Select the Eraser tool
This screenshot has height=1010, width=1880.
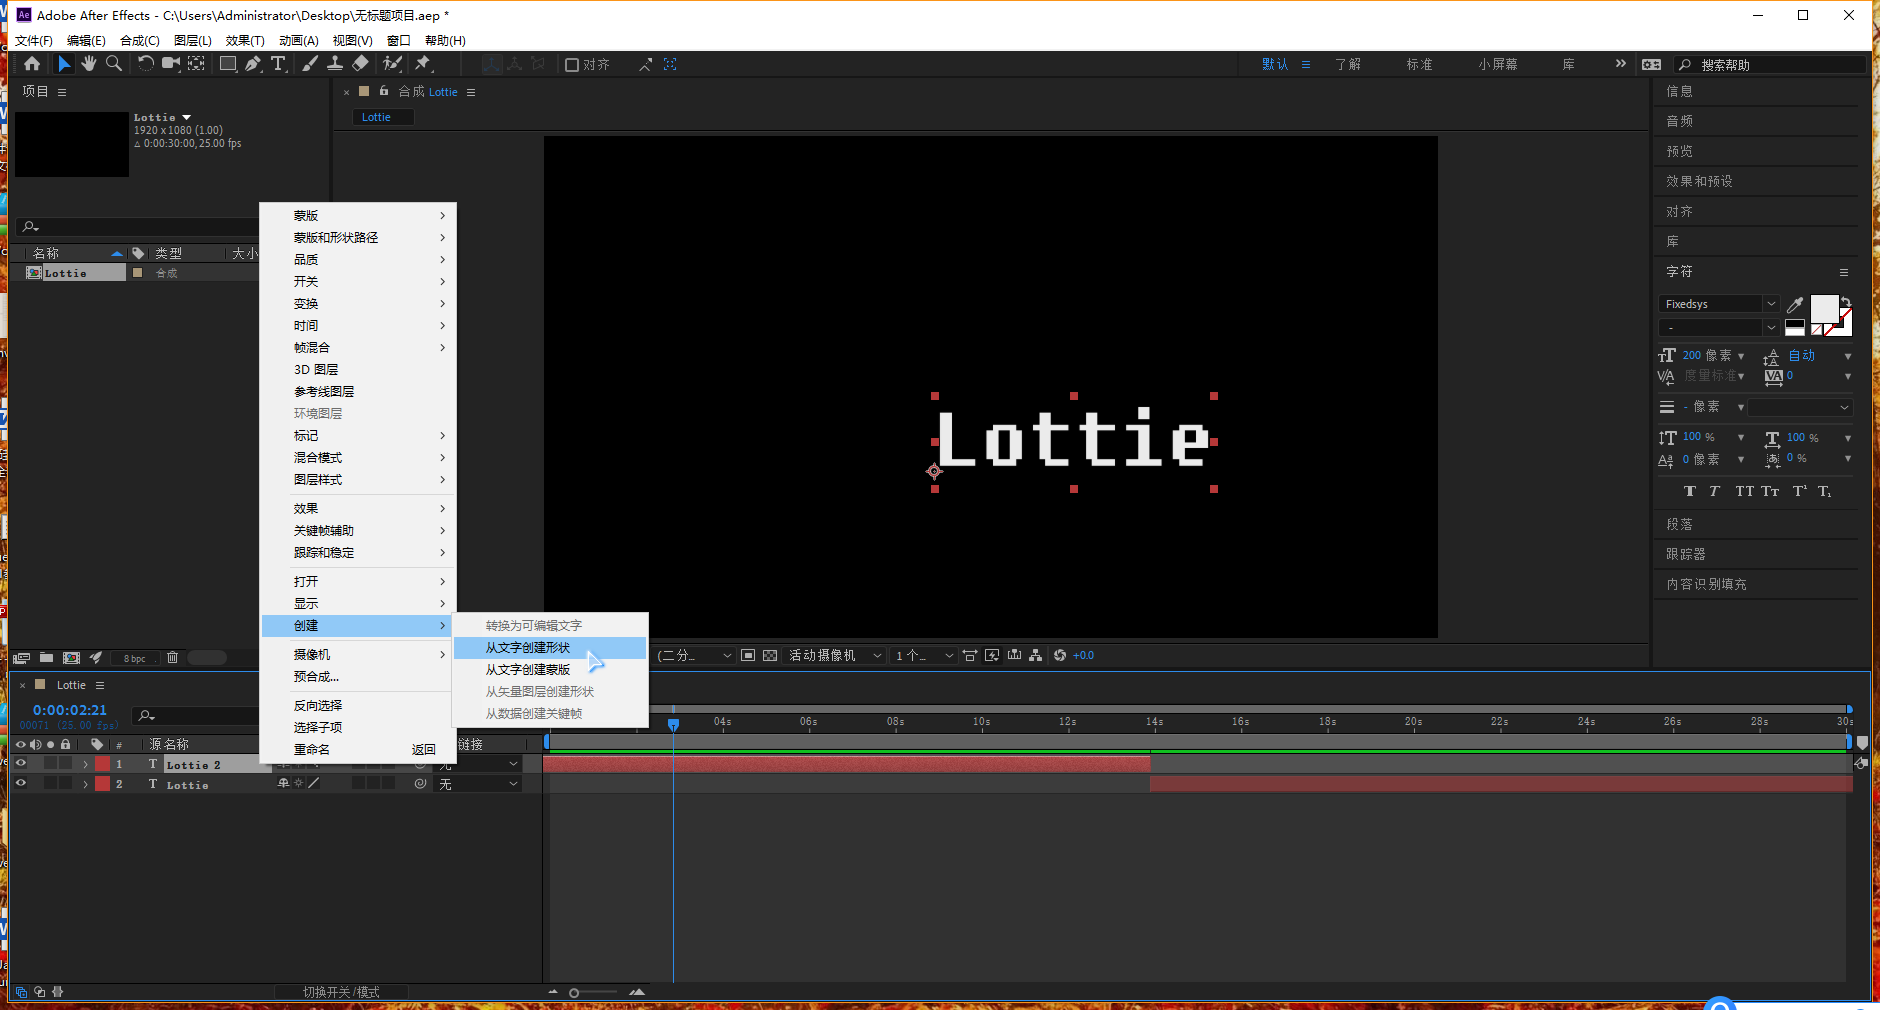coord(361,64)
